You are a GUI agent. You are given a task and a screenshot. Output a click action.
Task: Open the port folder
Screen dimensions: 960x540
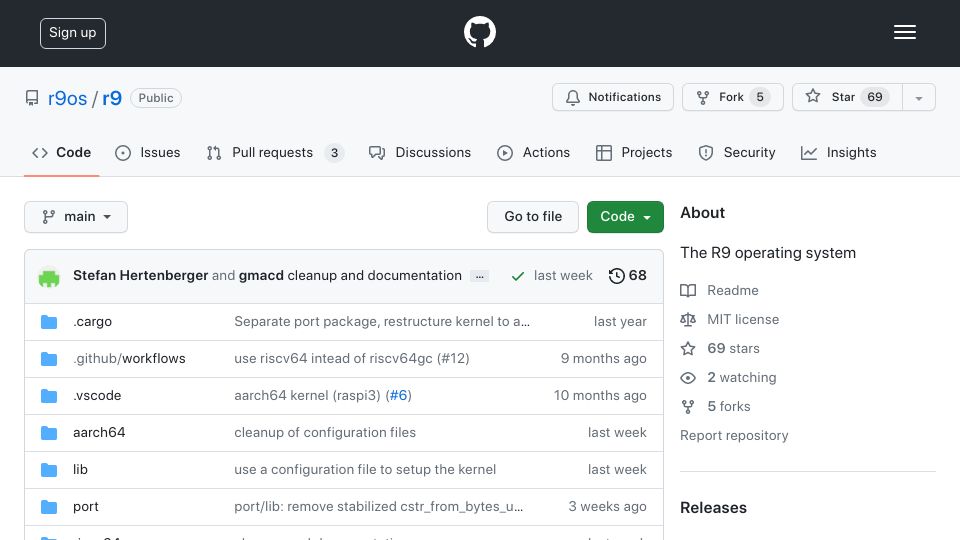pos(86,507)
